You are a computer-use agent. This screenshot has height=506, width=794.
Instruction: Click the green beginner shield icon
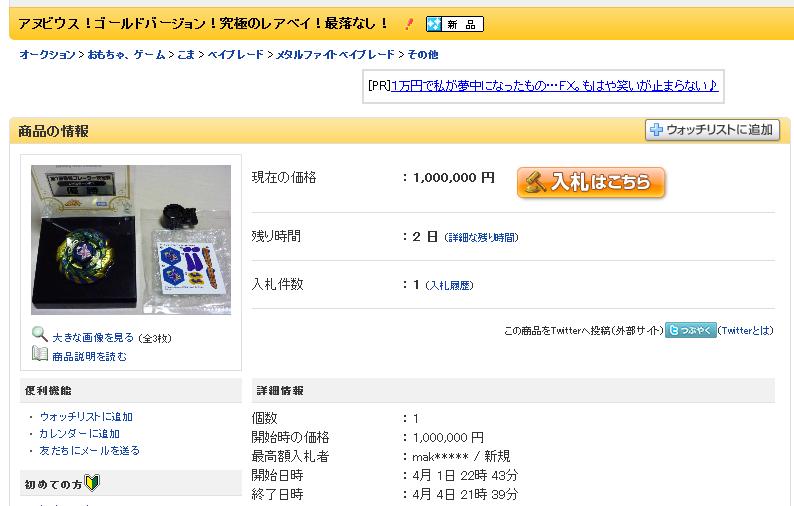click(92, 483)
